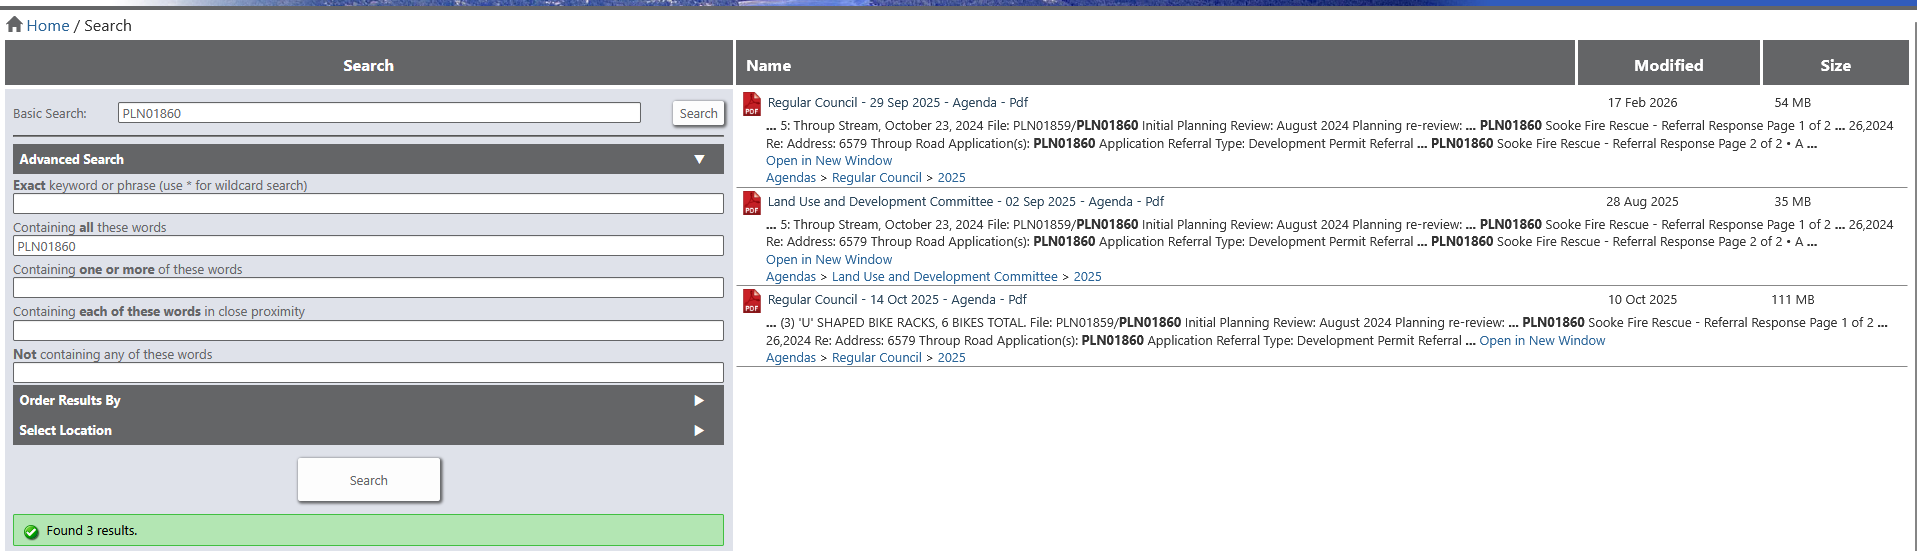Click Agendas breadcrumb under 14 Oct 2025 result

click(x=791, y=357)
